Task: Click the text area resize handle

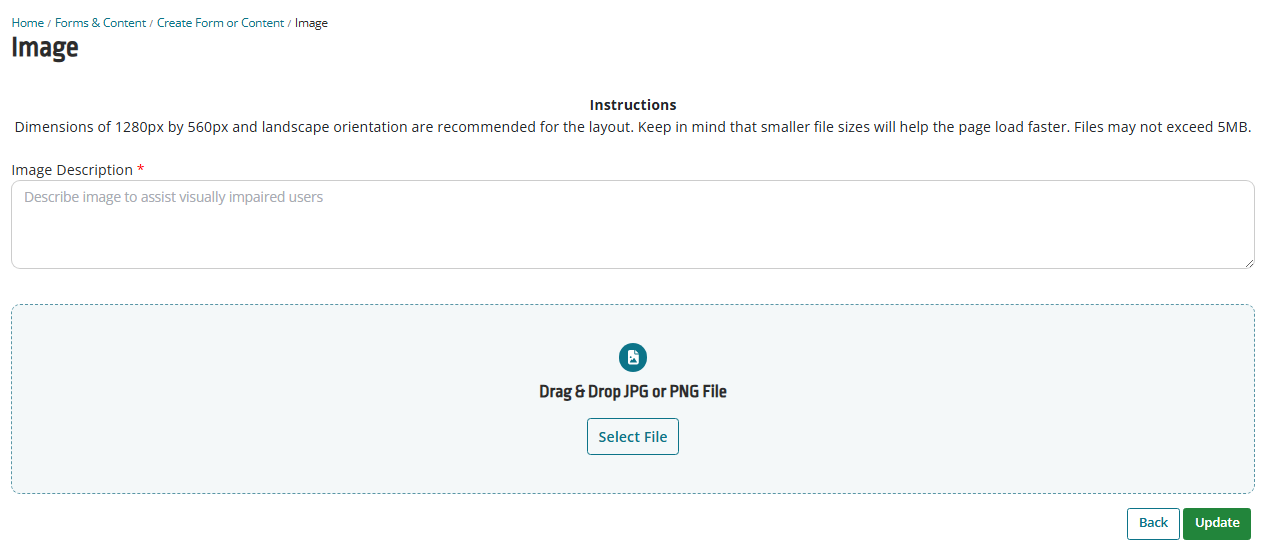Action: point(1248,262)
